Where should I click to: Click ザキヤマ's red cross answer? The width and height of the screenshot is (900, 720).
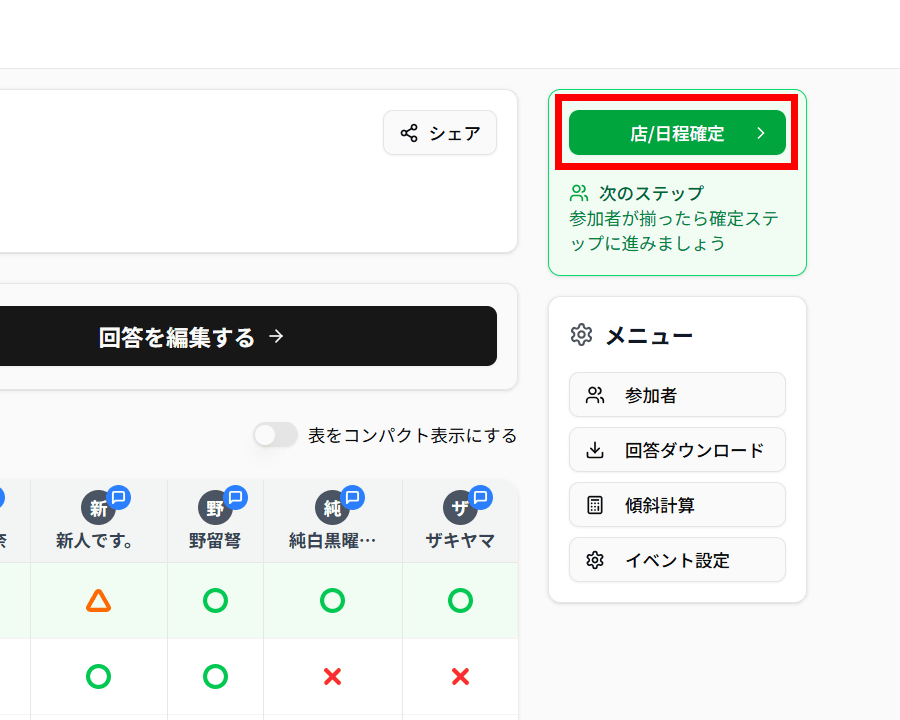click(460, 677)
